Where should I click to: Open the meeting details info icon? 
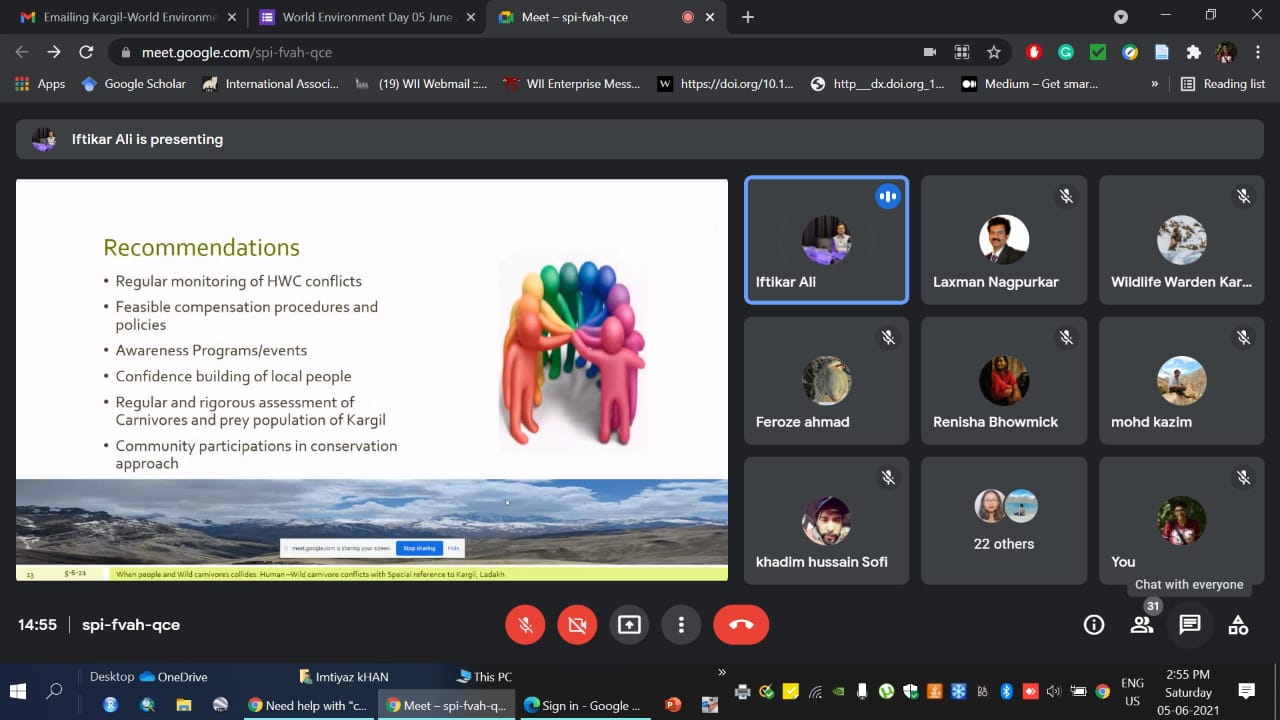pos(1094,625)
